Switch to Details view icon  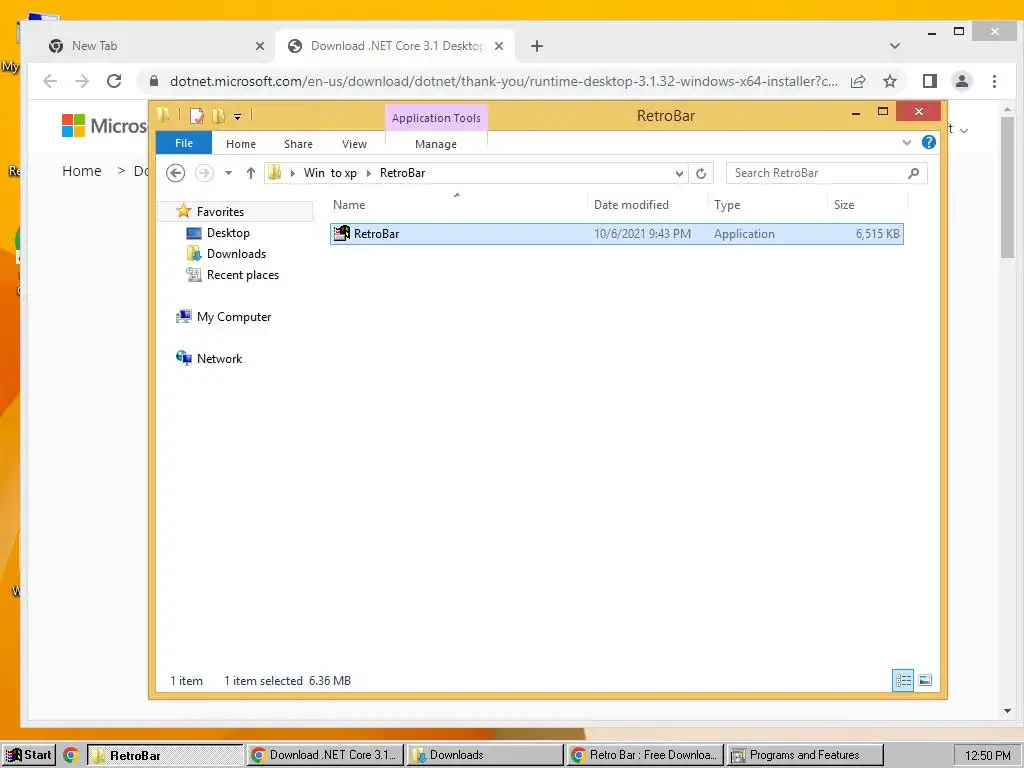coord(903,680)
